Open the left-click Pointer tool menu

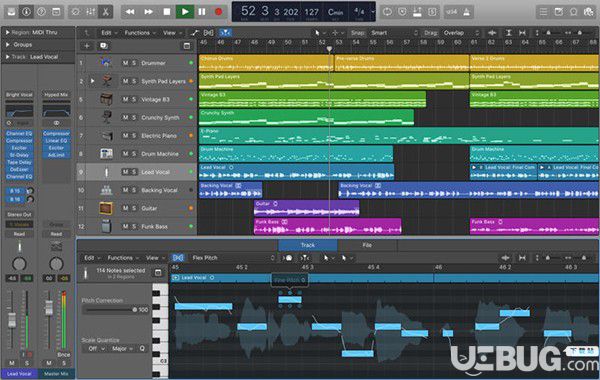(x=320, y=33)
